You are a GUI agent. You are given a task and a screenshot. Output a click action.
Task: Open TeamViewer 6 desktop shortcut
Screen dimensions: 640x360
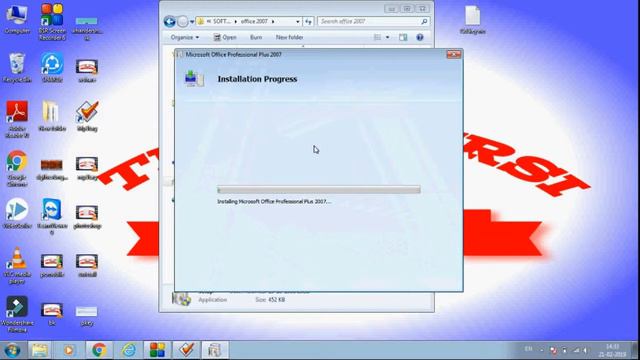point(52,216)
